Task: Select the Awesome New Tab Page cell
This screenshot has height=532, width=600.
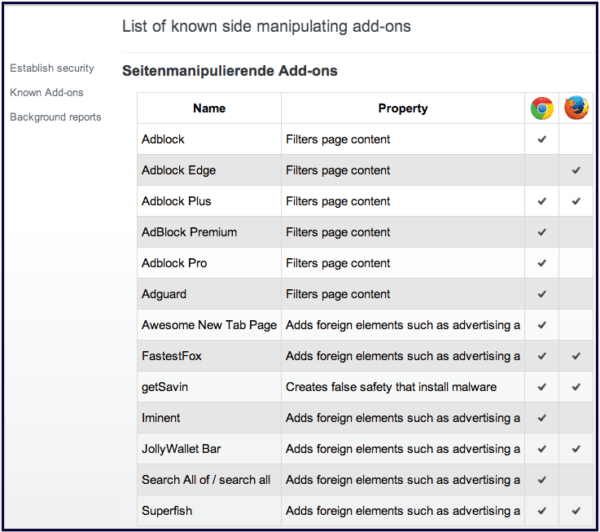Action: click(x=209, y=325)
